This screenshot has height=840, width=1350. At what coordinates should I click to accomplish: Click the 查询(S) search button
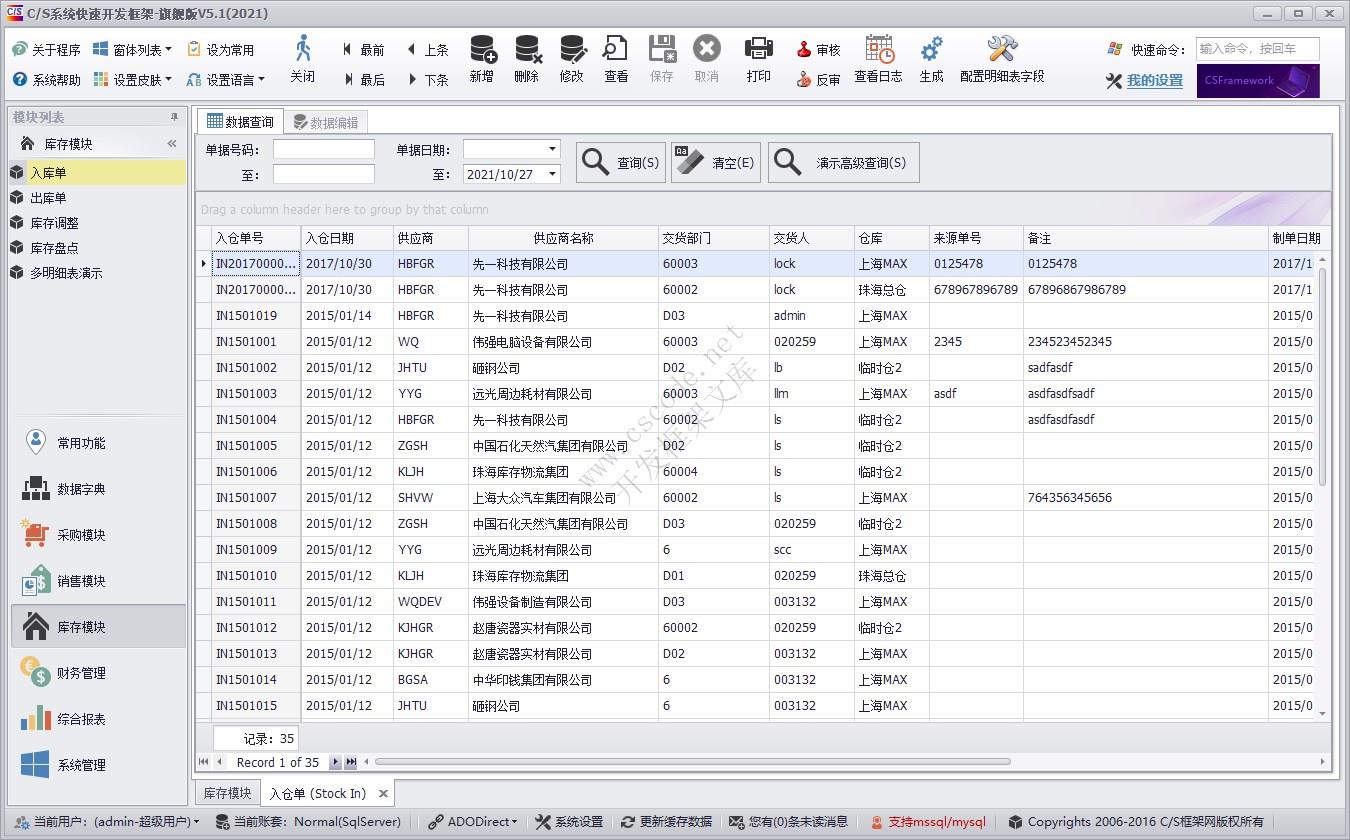620,163
